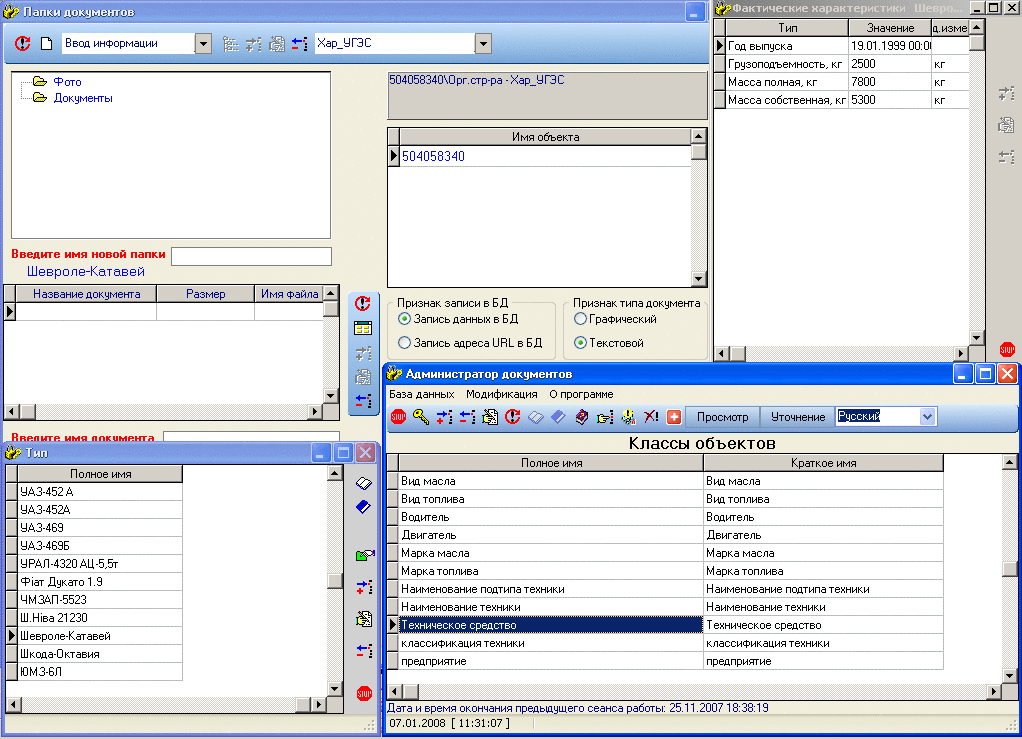This screenshot has height=739, width=1022.
Task: Open the 'Ввод информации' dropdown
Action: coord(203,44)
